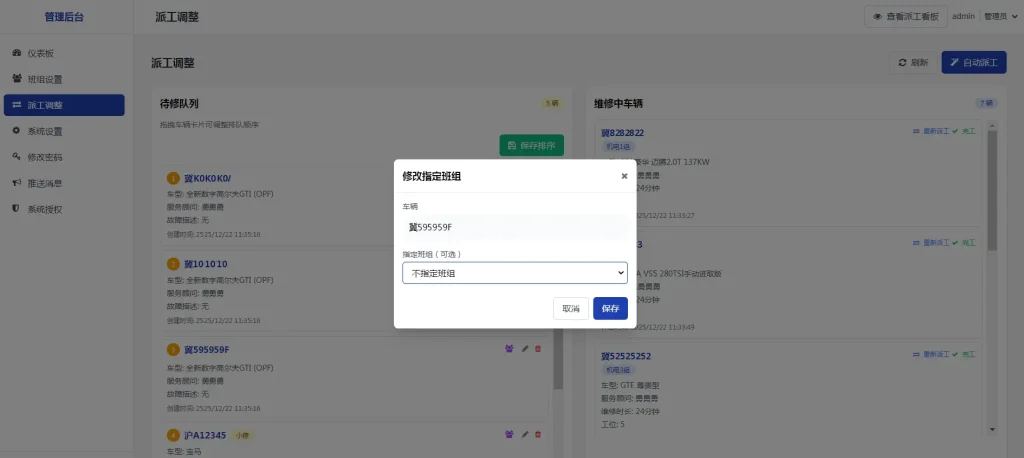Click the 7辆 count badge
The image size is (1024, 458).
[x=985, y=103]
